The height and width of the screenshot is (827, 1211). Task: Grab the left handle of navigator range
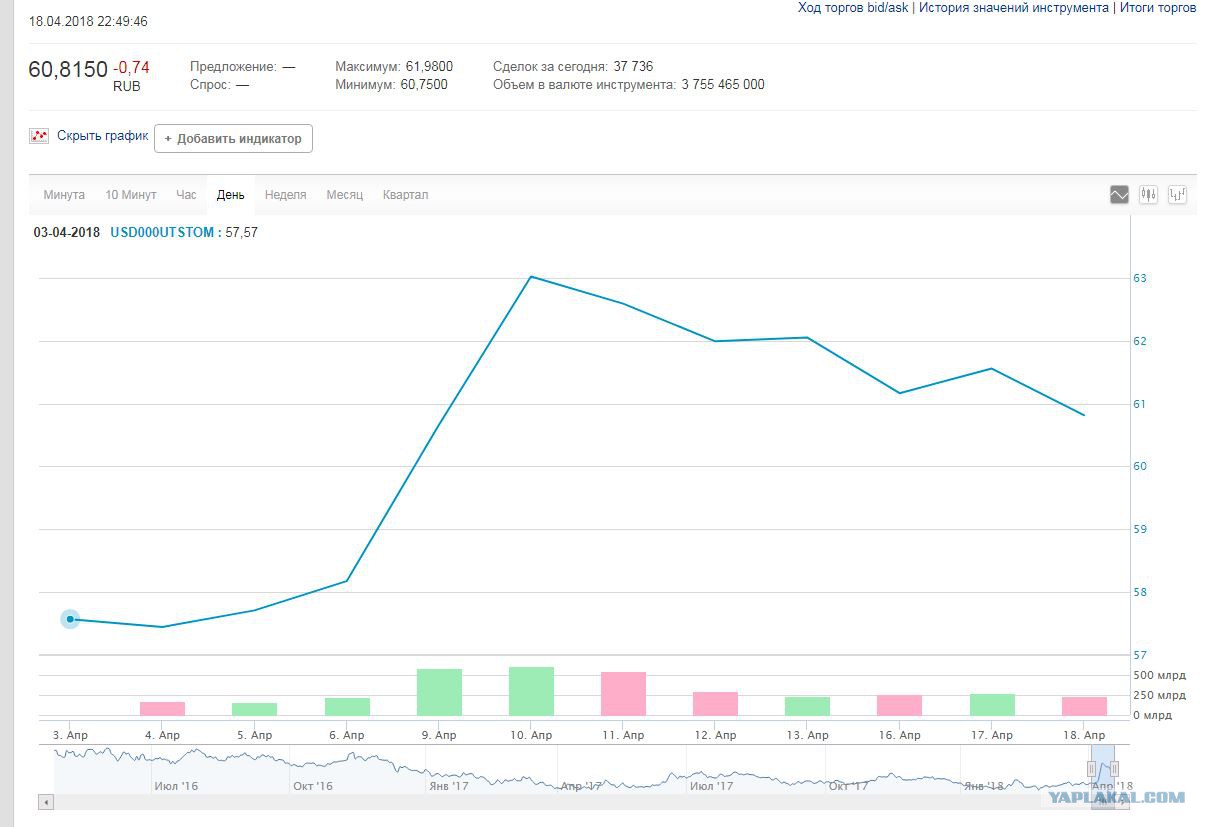click(1091, 769)
